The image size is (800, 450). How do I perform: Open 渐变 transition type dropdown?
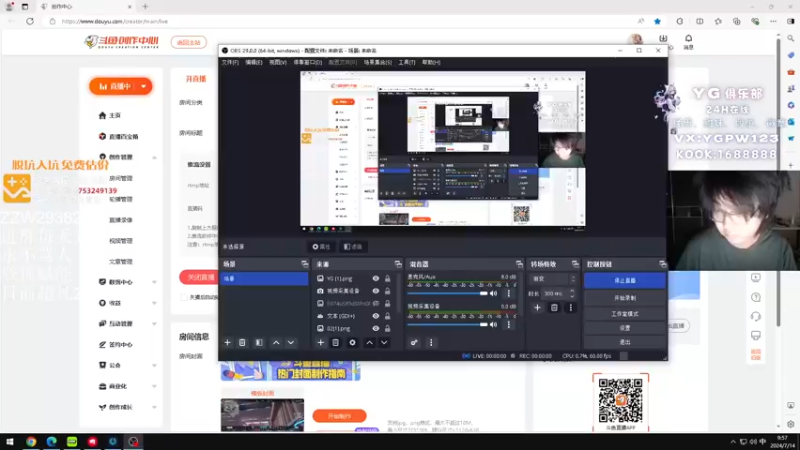[x=554, y=279]
